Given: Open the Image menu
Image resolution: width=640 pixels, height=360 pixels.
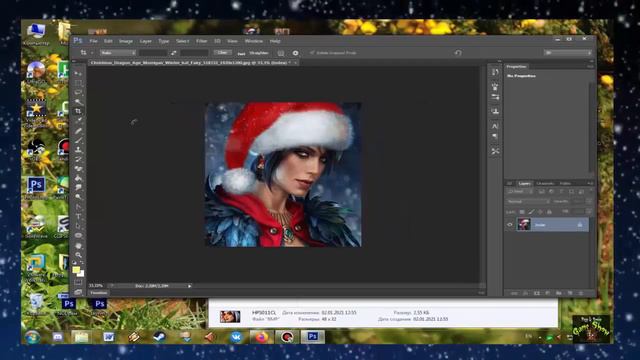Looking at the screenshot, I should pos(126,41).
